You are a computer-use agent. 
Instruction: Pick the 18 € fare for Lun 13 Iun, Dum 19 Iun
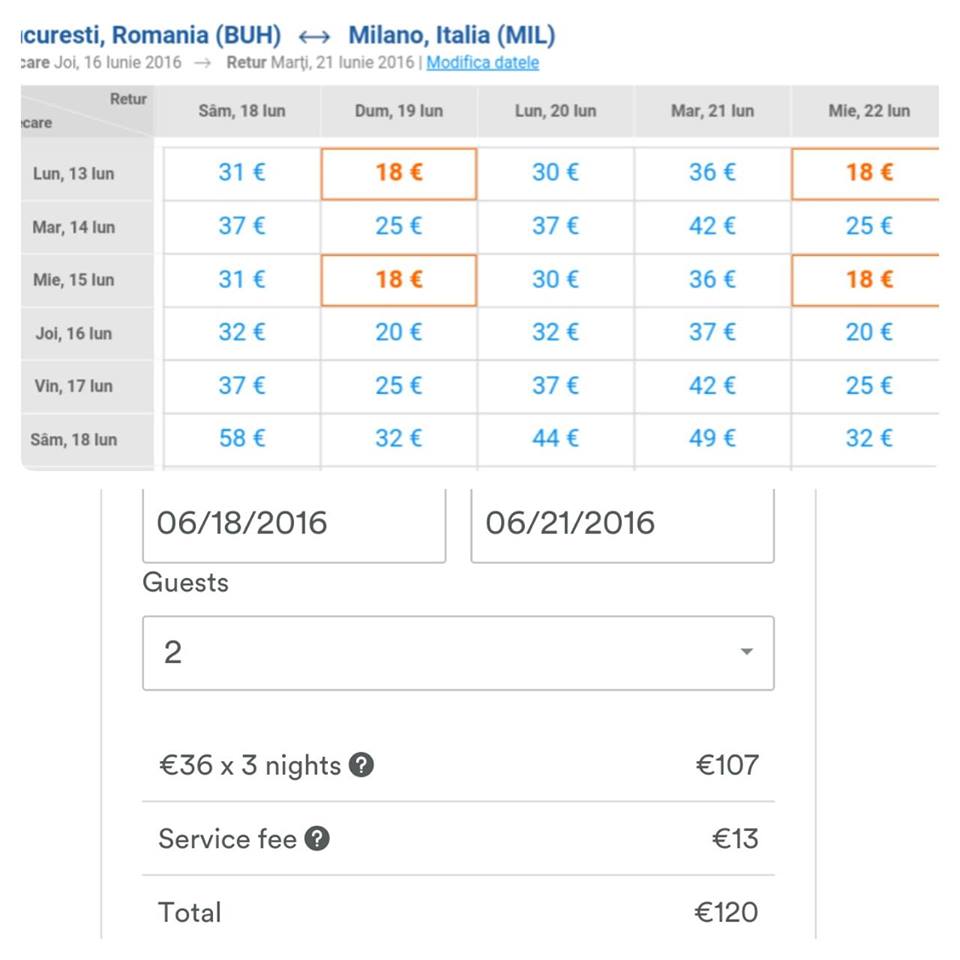coord(399,173)
